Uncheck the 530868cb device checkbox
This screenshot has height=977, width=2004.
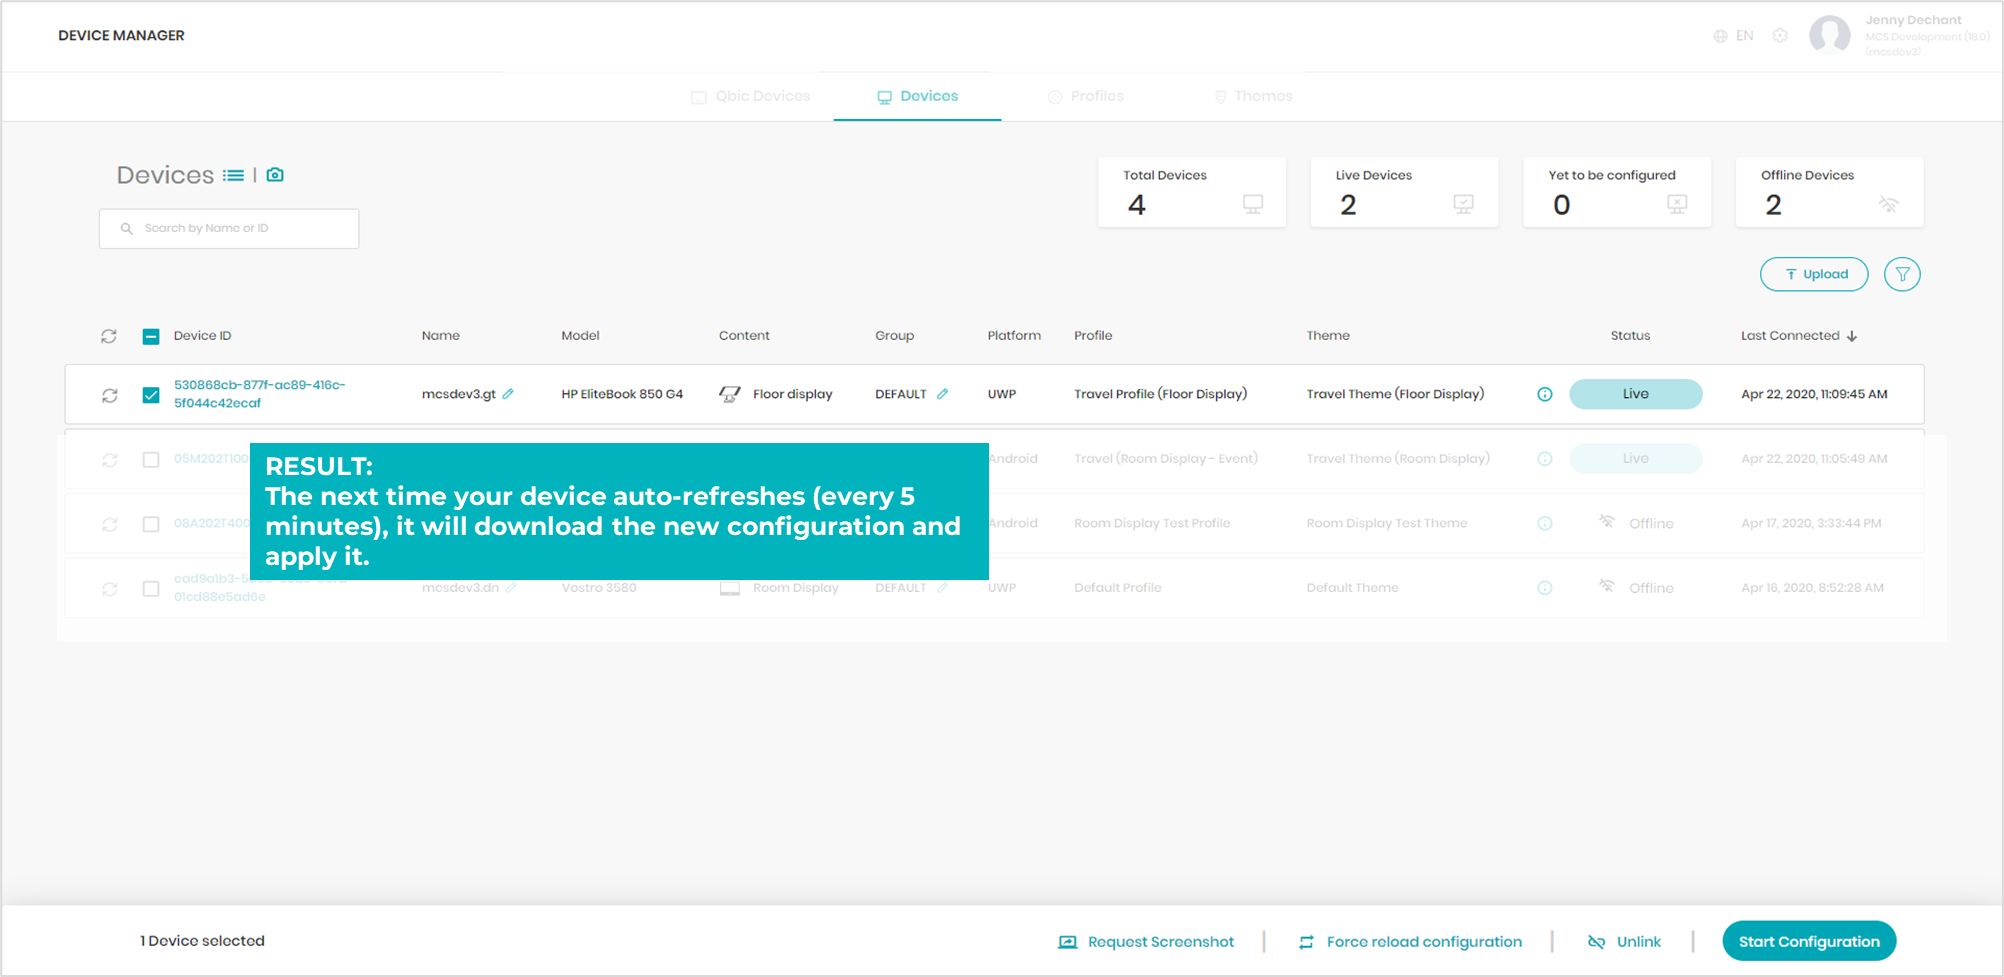coord(151,395)
